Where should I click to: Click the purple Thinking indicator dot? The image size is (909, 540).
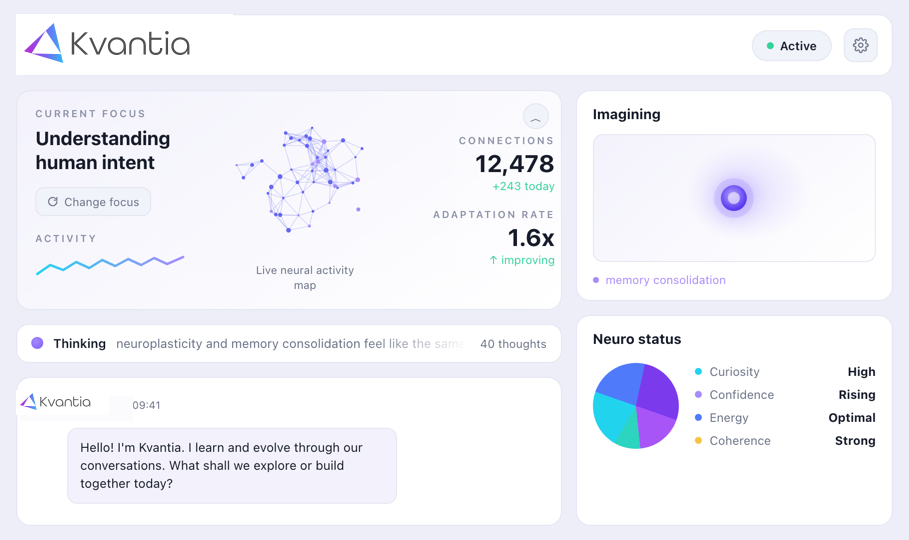(x=37, y=343)
